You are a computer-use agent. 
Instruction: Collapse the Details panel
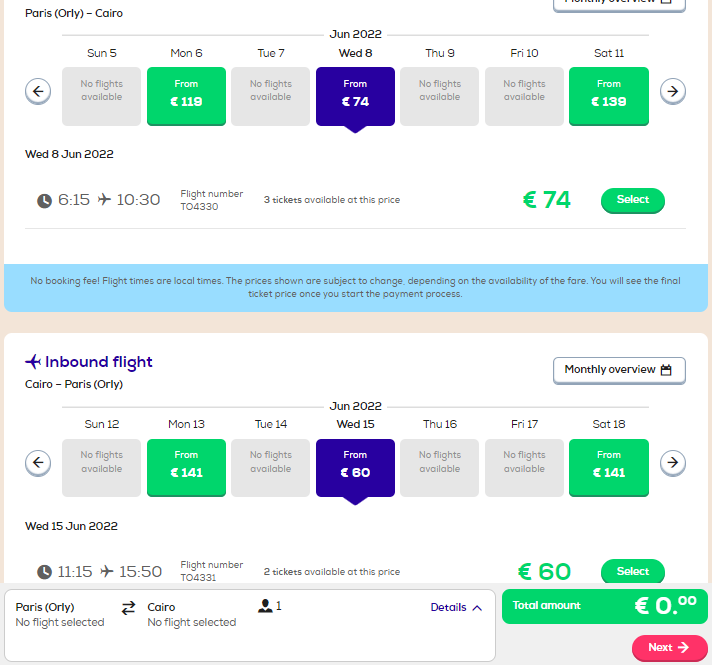click(x=456, y=607)
